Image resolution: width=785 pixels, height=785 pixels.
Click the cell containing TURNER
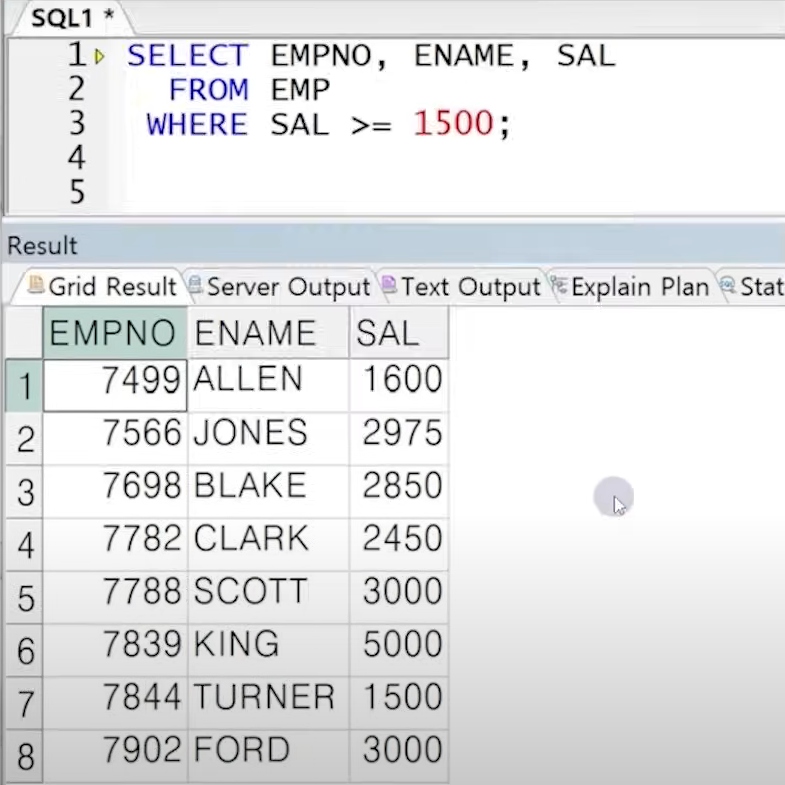click(x=268, y=704)
